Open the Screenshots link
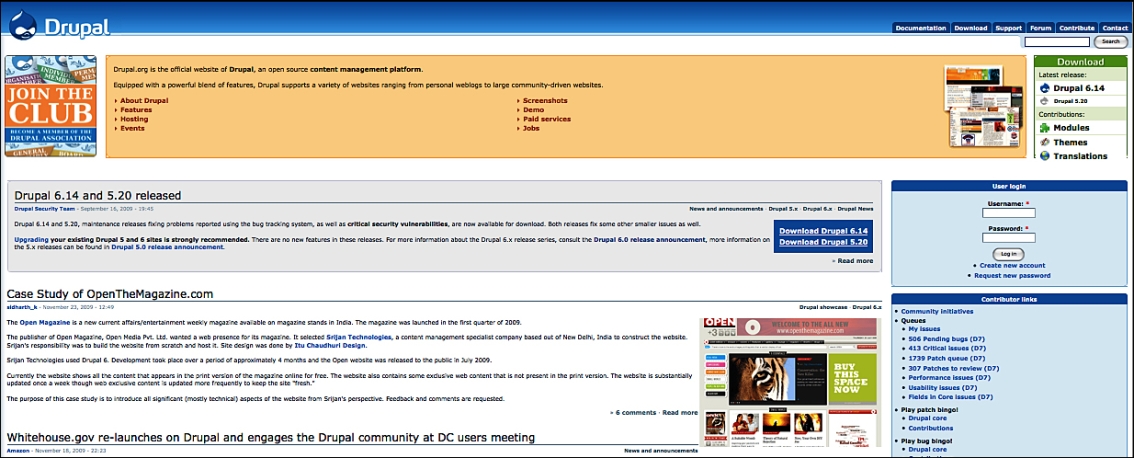This screenshot has height=458, width=1134. click(x=545, y=101)
